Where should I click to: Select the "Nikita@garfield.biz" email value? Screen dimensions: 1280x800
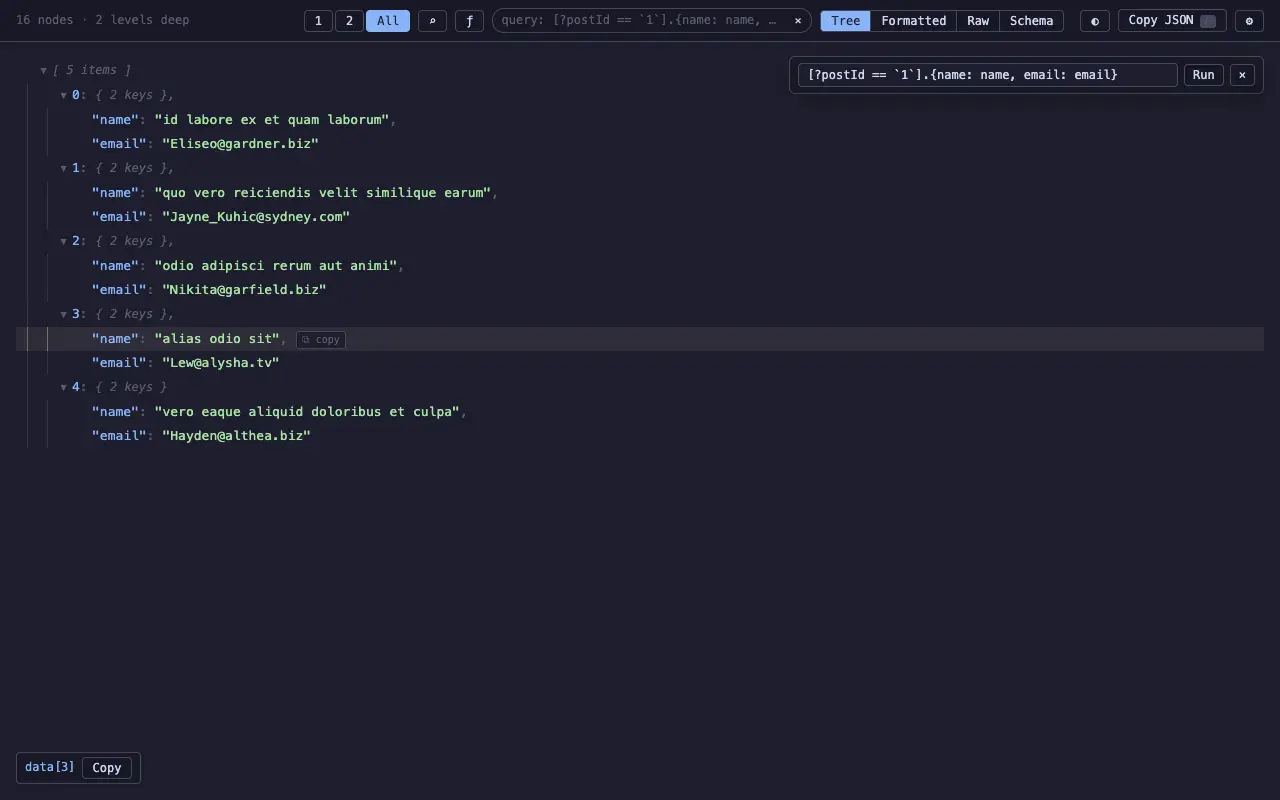coord(244,290)
